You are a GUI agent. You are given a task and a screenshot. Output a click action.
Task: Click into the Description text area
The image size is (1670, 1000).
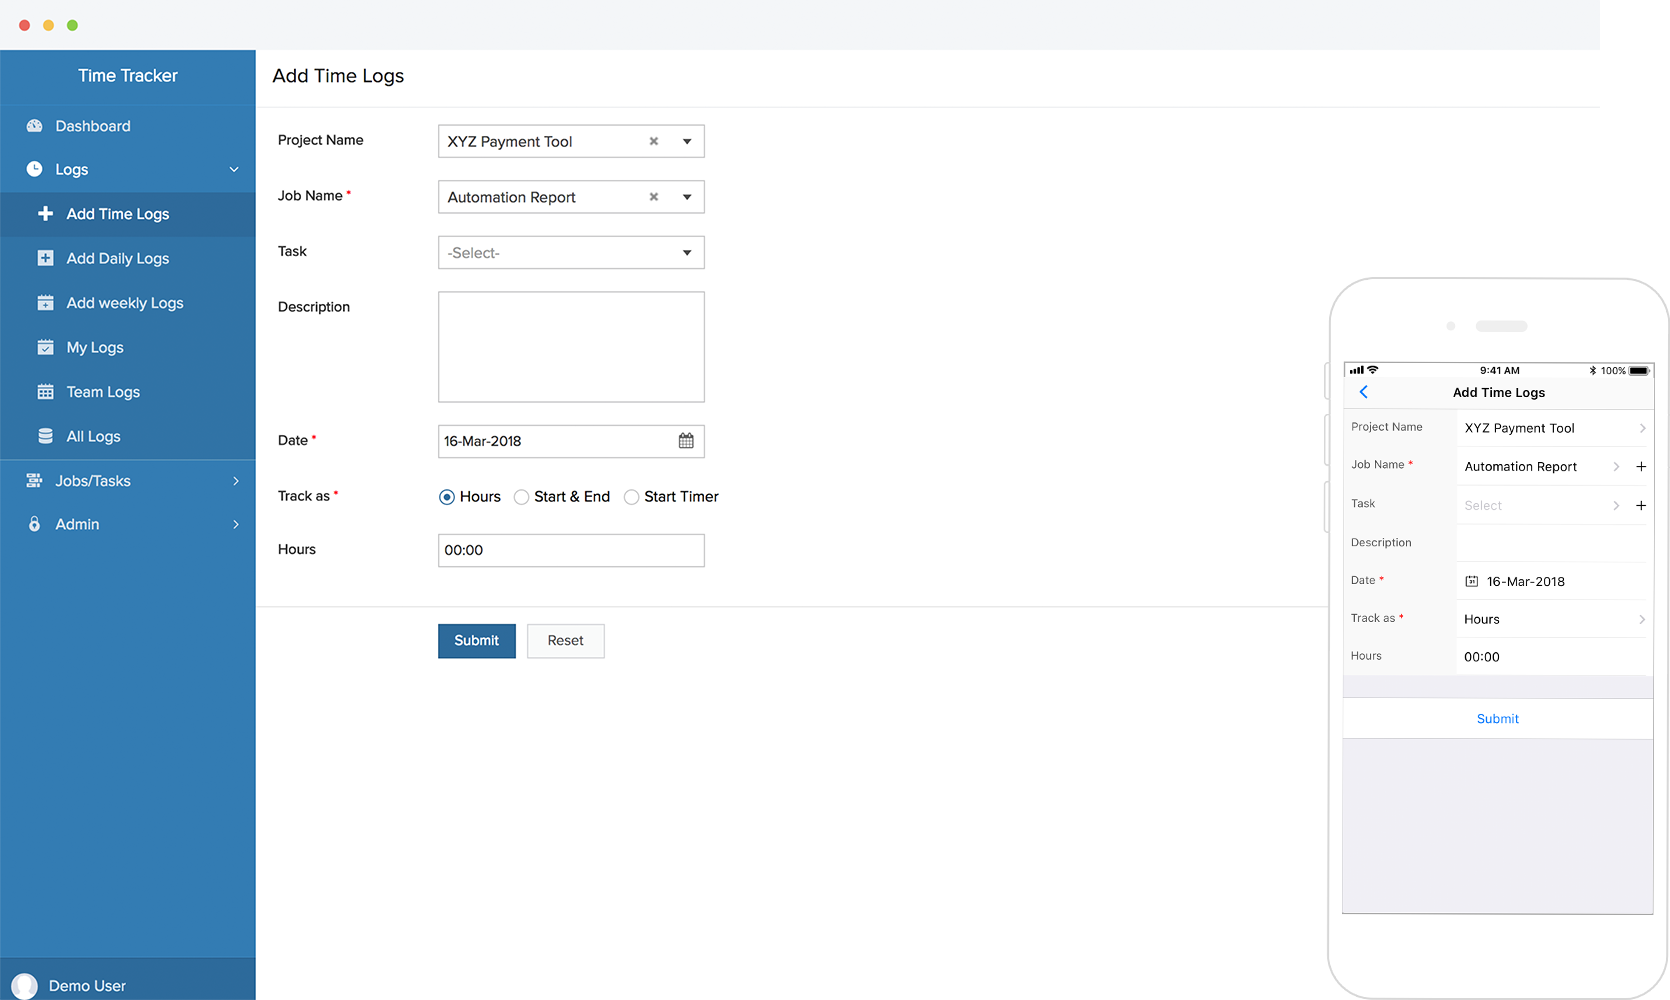tap(571, 347)
